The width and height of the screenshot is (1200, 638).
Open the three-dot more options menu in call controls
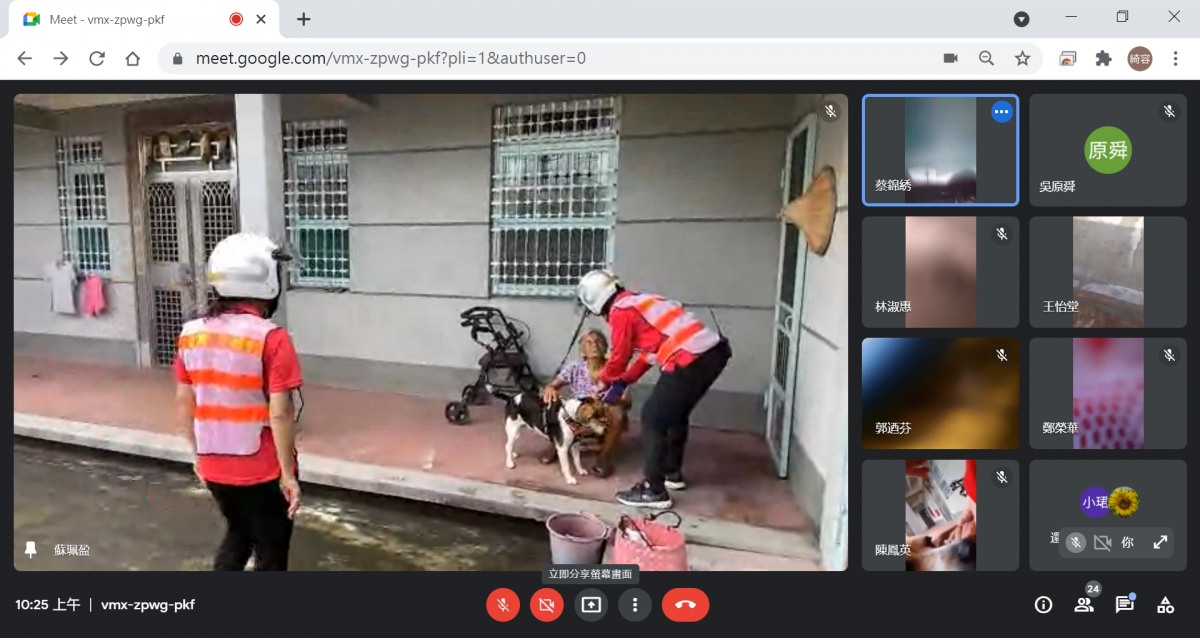[635, 604]
